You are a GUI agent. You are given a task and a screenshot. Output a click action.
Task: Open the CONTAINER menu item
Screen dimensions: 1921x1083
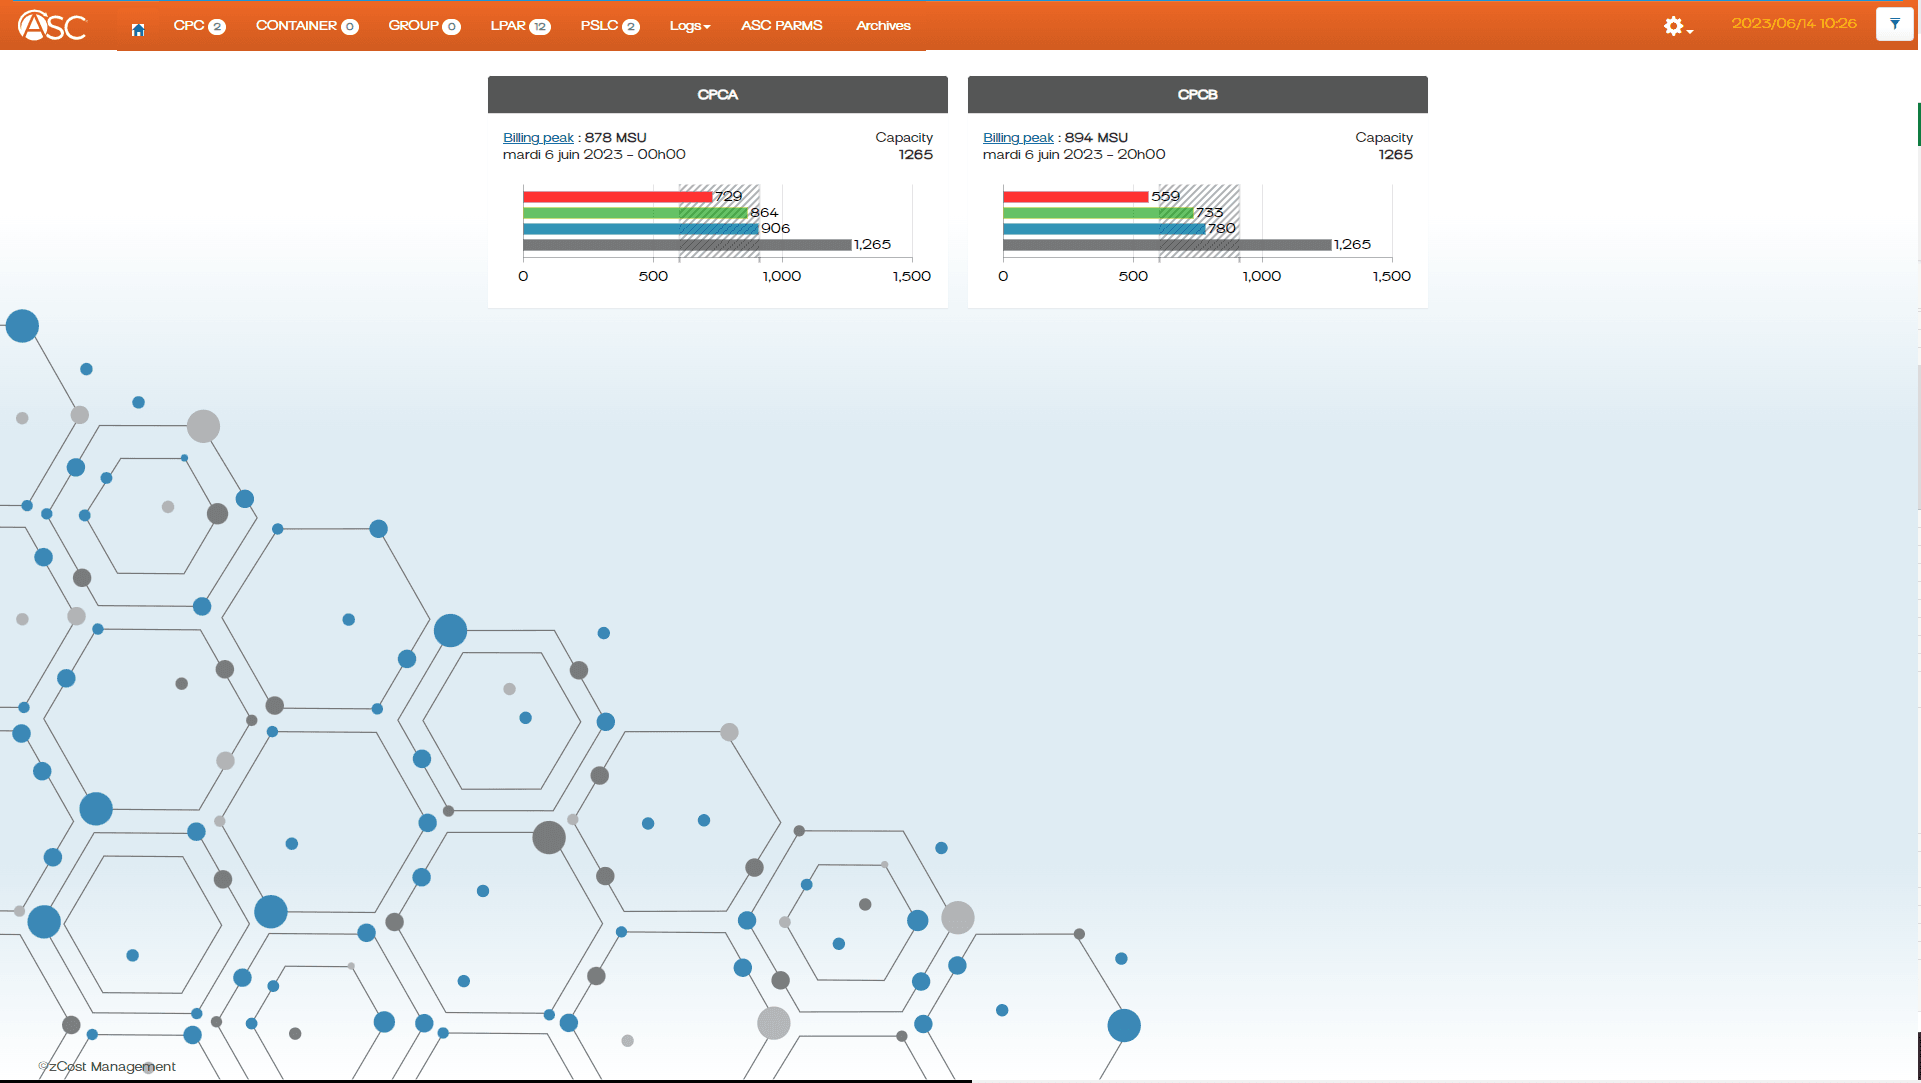(307, 26)
